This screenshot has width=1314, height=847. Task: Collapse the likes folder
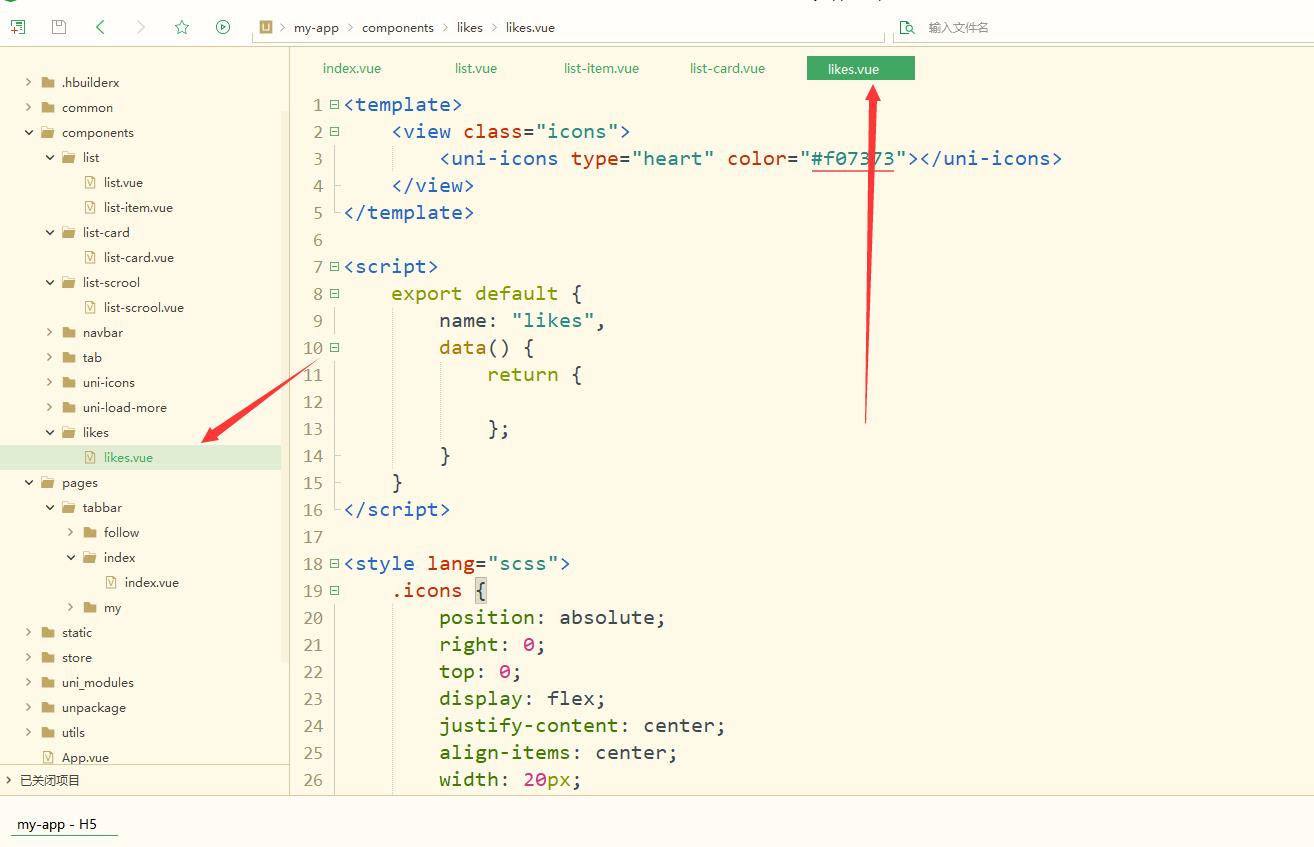pyautogui.click(x=50, y=432)
